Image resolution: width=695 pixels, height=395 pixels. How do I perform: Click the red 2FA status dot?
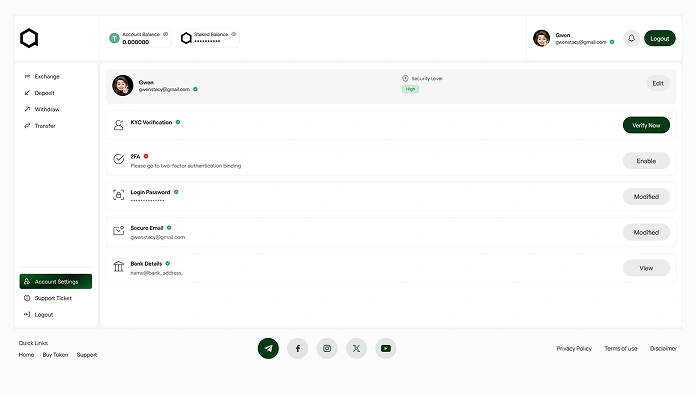pyautogui.click(x=146, y=156)
